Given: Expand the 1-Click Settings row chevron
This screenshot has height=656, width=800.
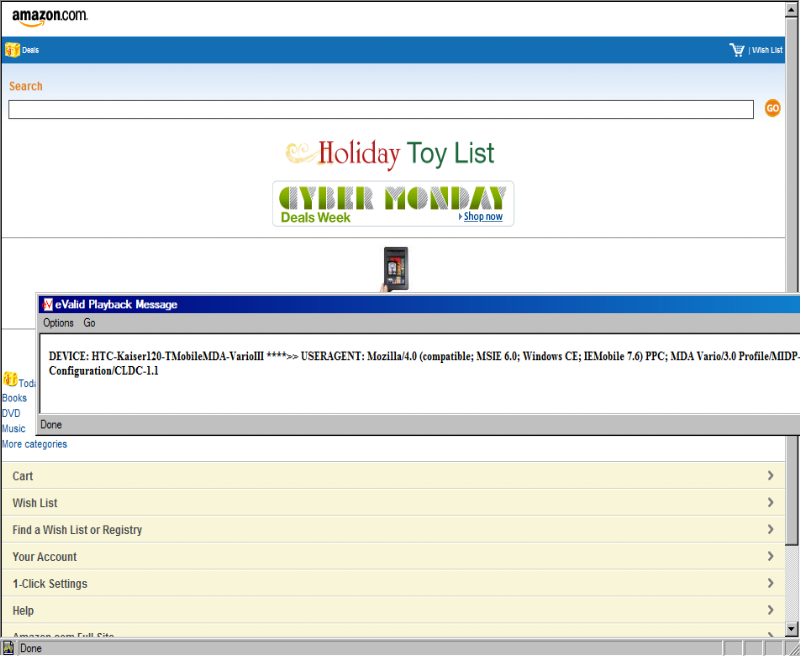Looking at the screenshot, I should point(770,583).
